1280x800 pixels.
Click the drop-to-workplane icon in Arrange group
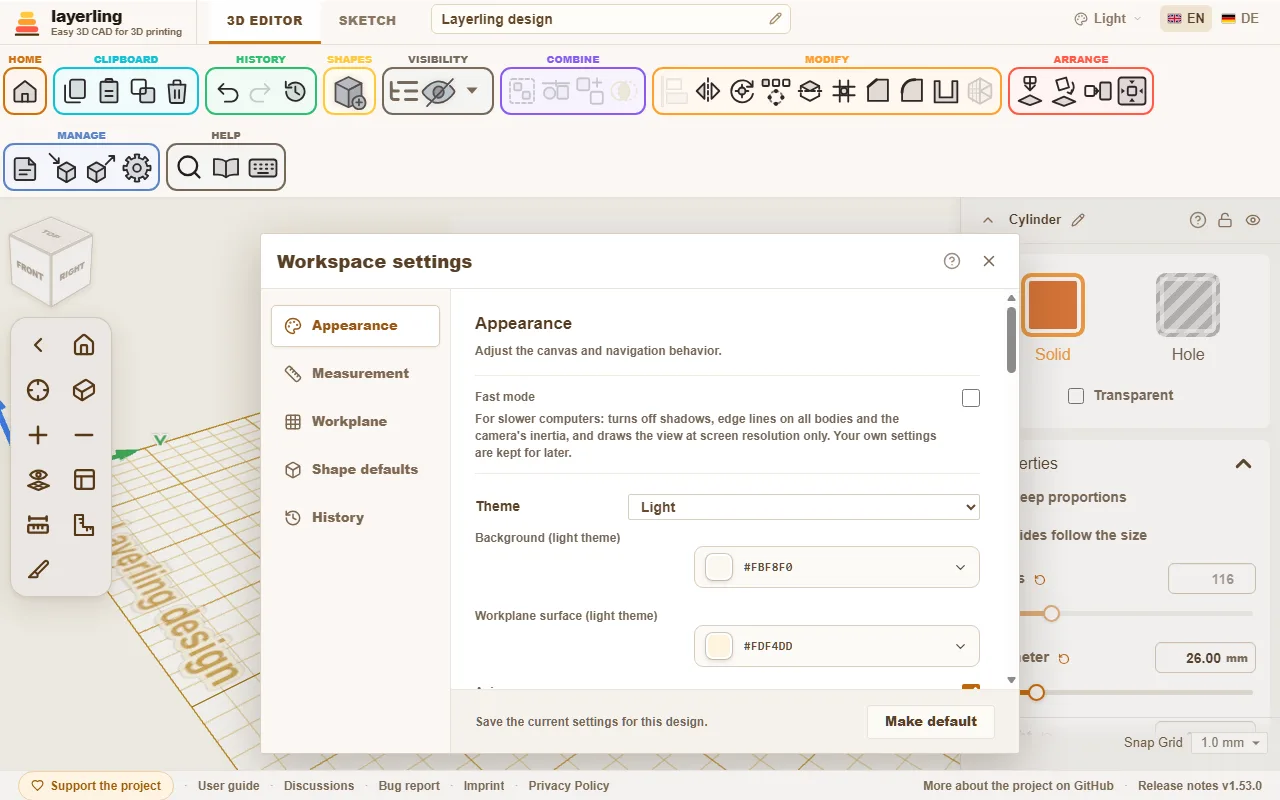(x=1030, y=92)
